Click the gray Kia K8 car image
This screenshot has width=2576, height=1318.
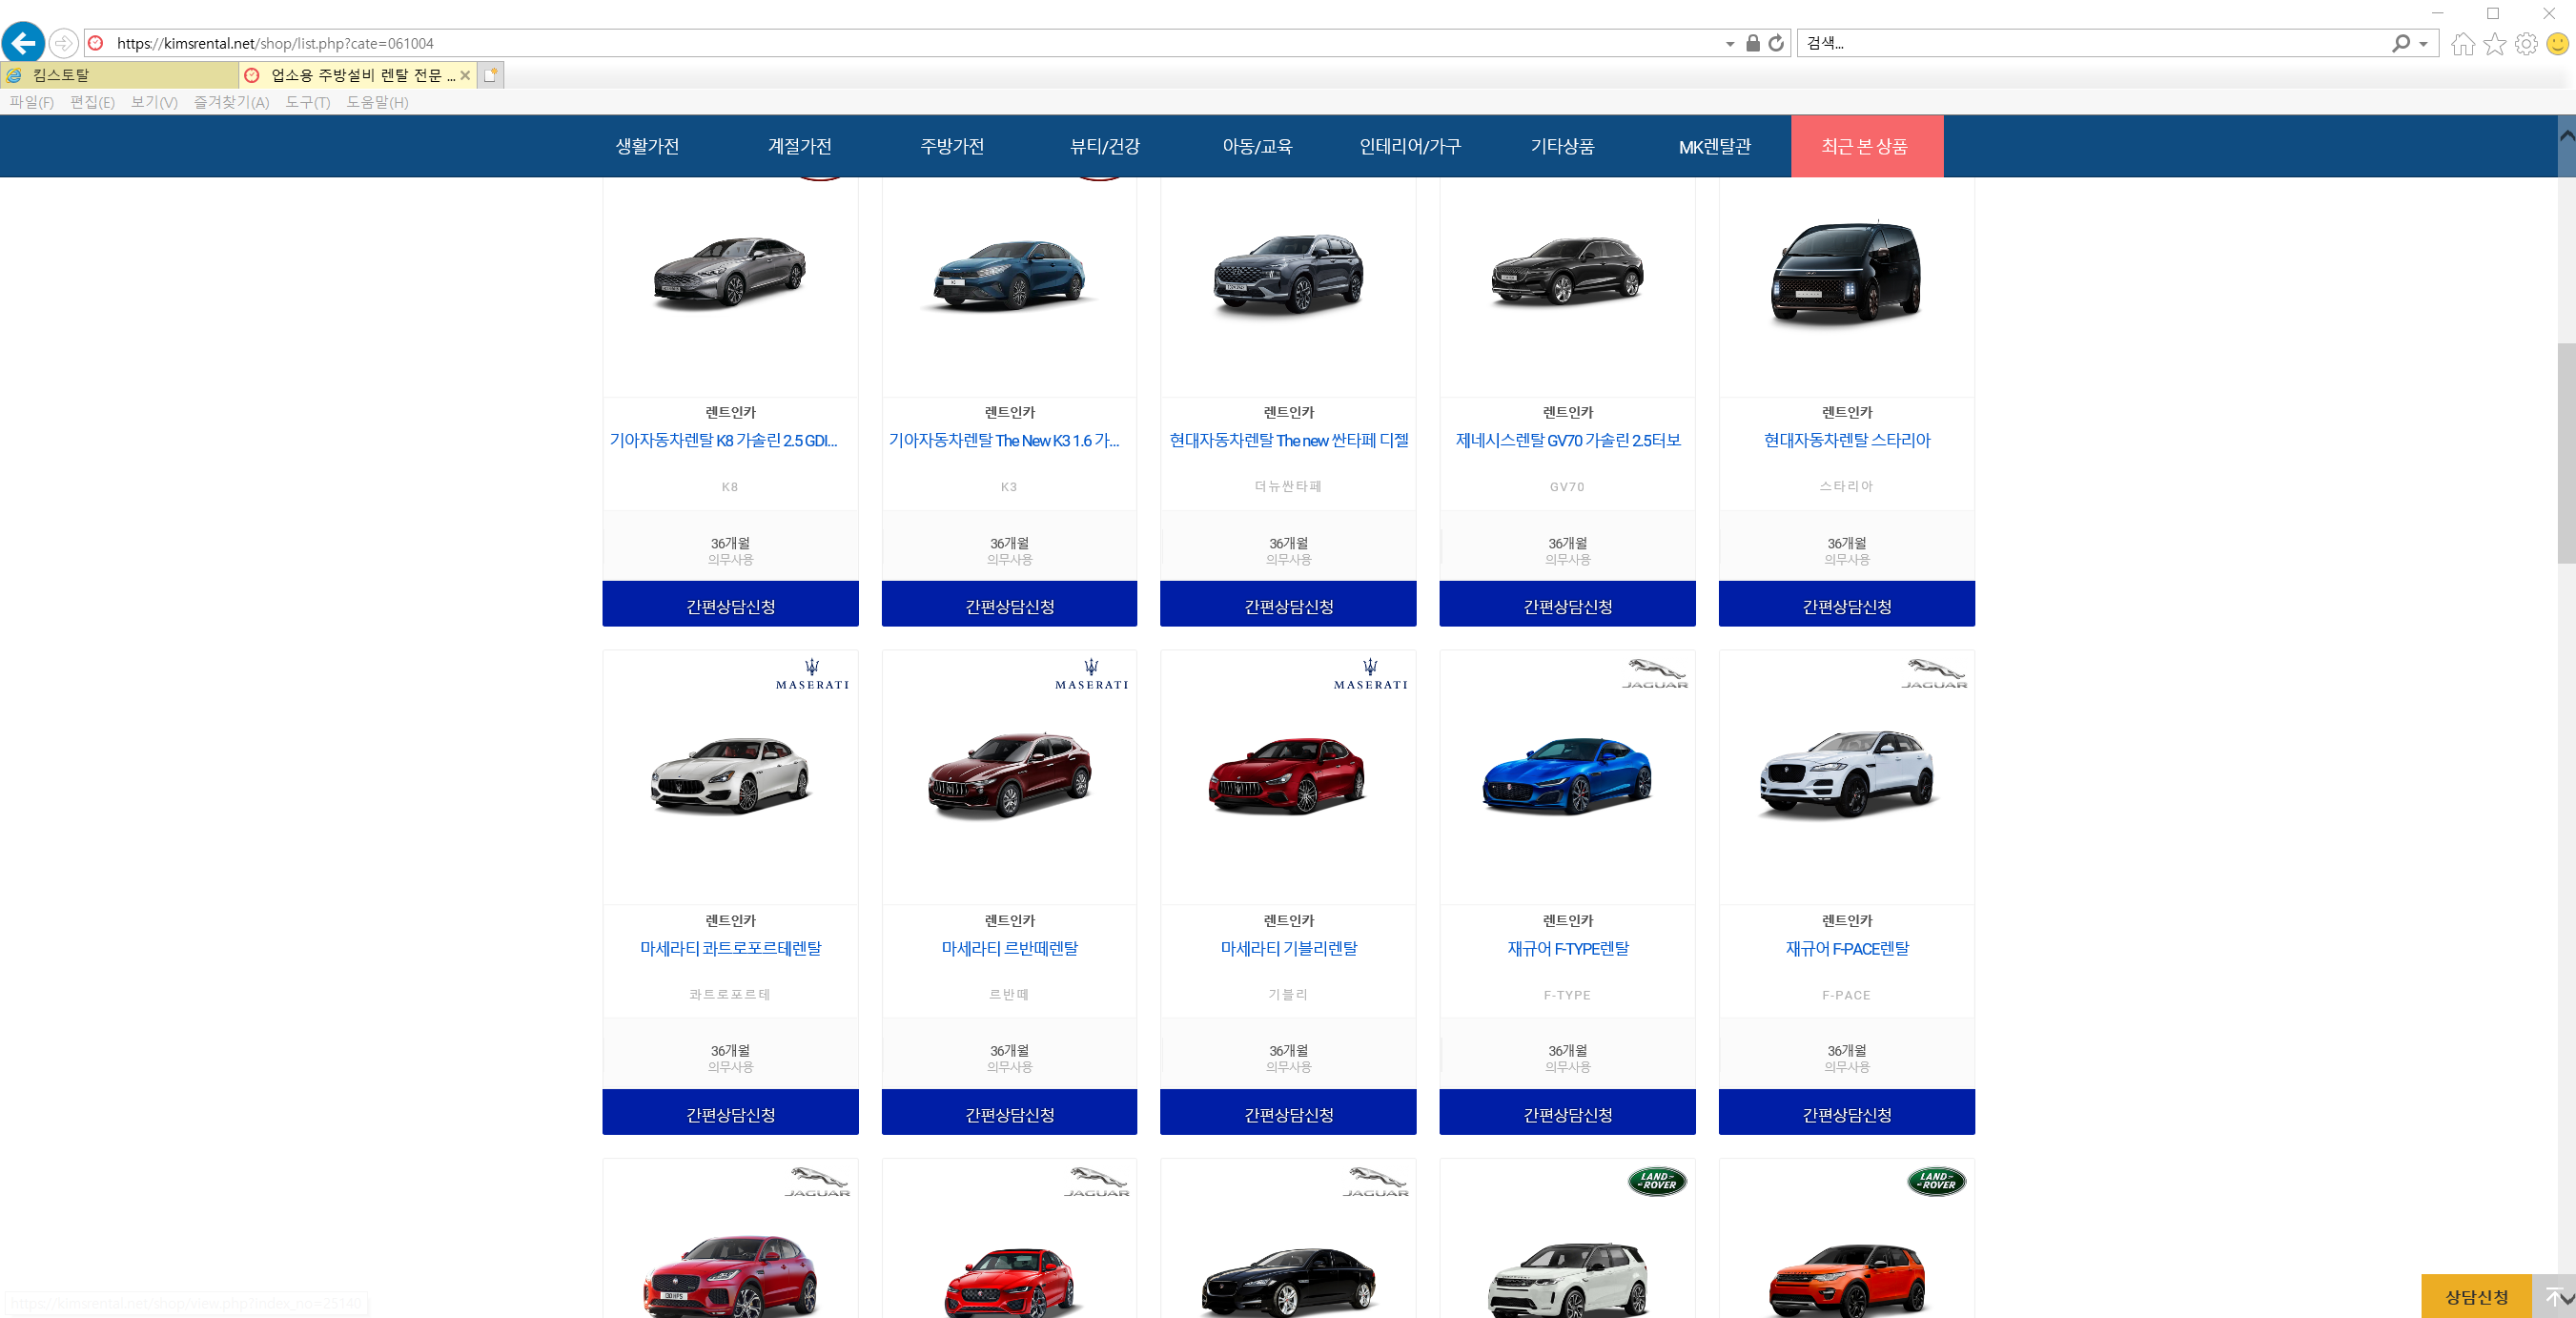coord(730,272)
